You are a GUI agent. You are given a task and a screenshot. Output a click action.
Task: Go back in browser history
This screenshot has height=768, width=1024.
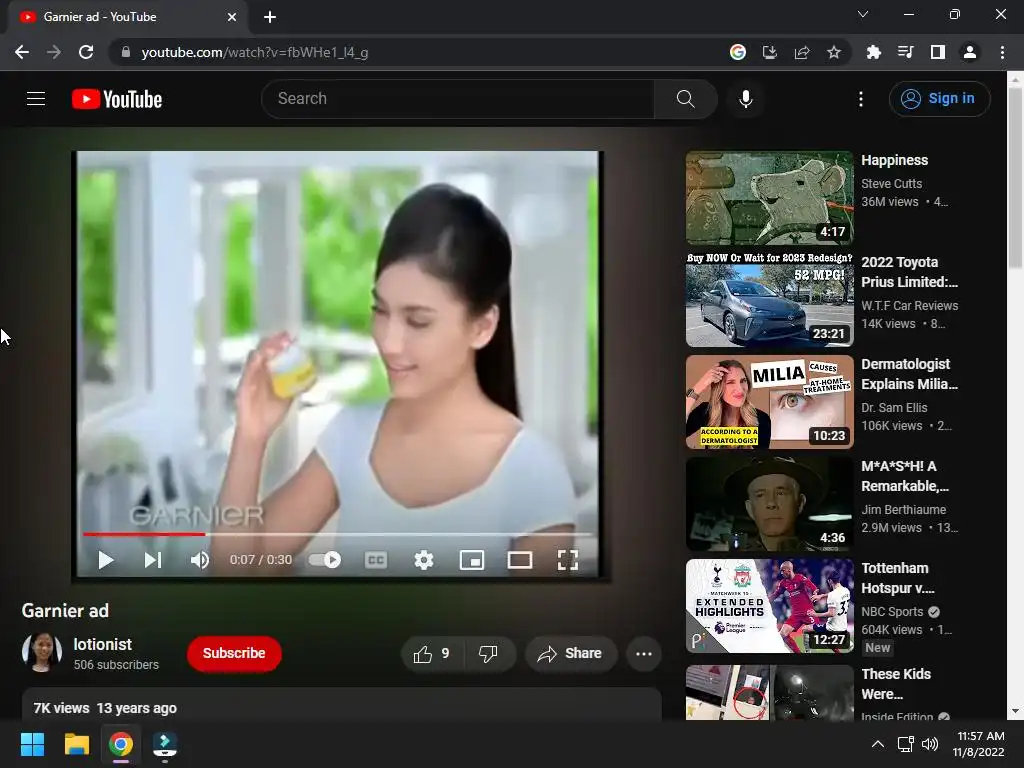point(22,52)
